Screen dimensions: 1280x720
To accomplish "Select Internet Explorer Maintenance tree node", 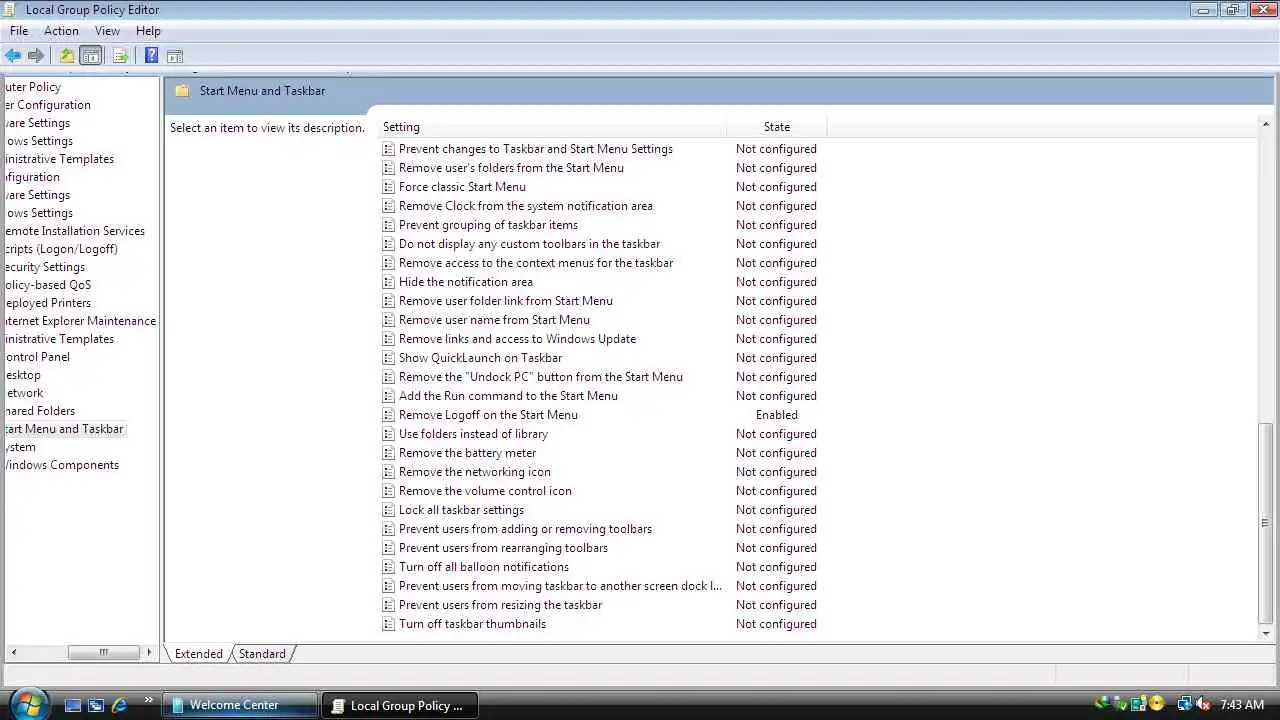I will click(80, 321).
